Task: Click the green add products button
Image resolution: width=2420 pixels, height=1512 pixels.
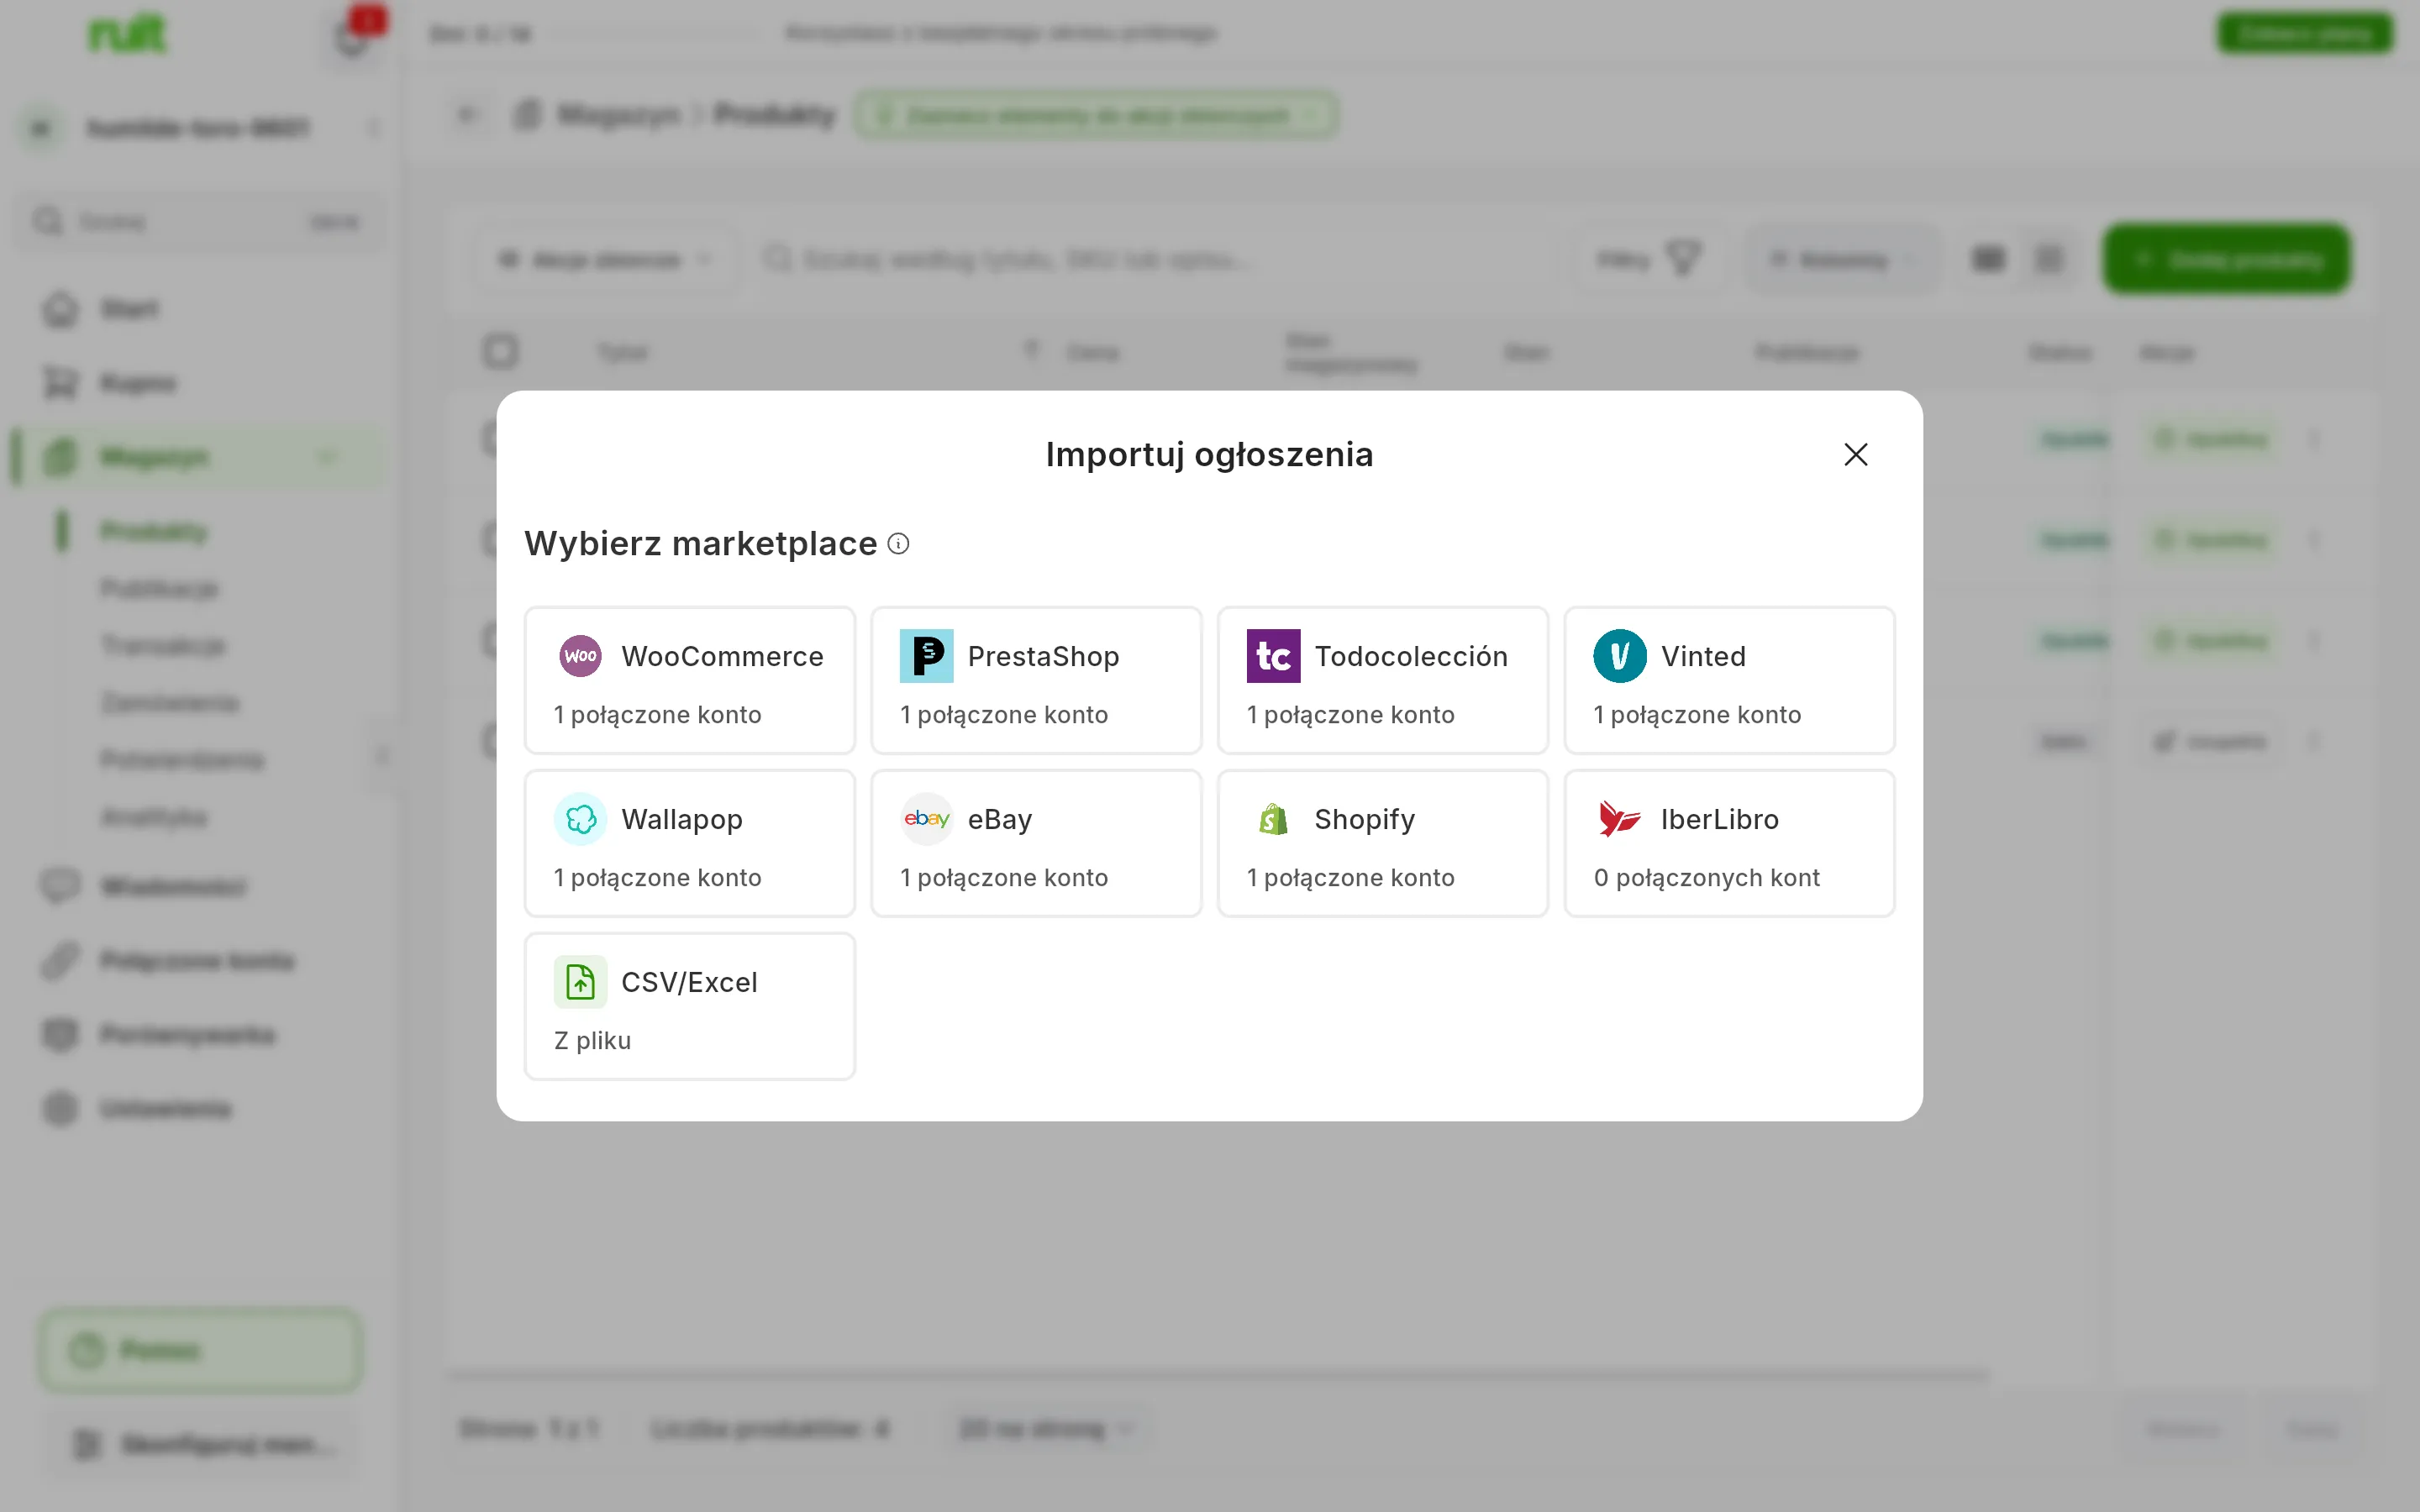Action: pyautogui.click(x=2226, y=260)
